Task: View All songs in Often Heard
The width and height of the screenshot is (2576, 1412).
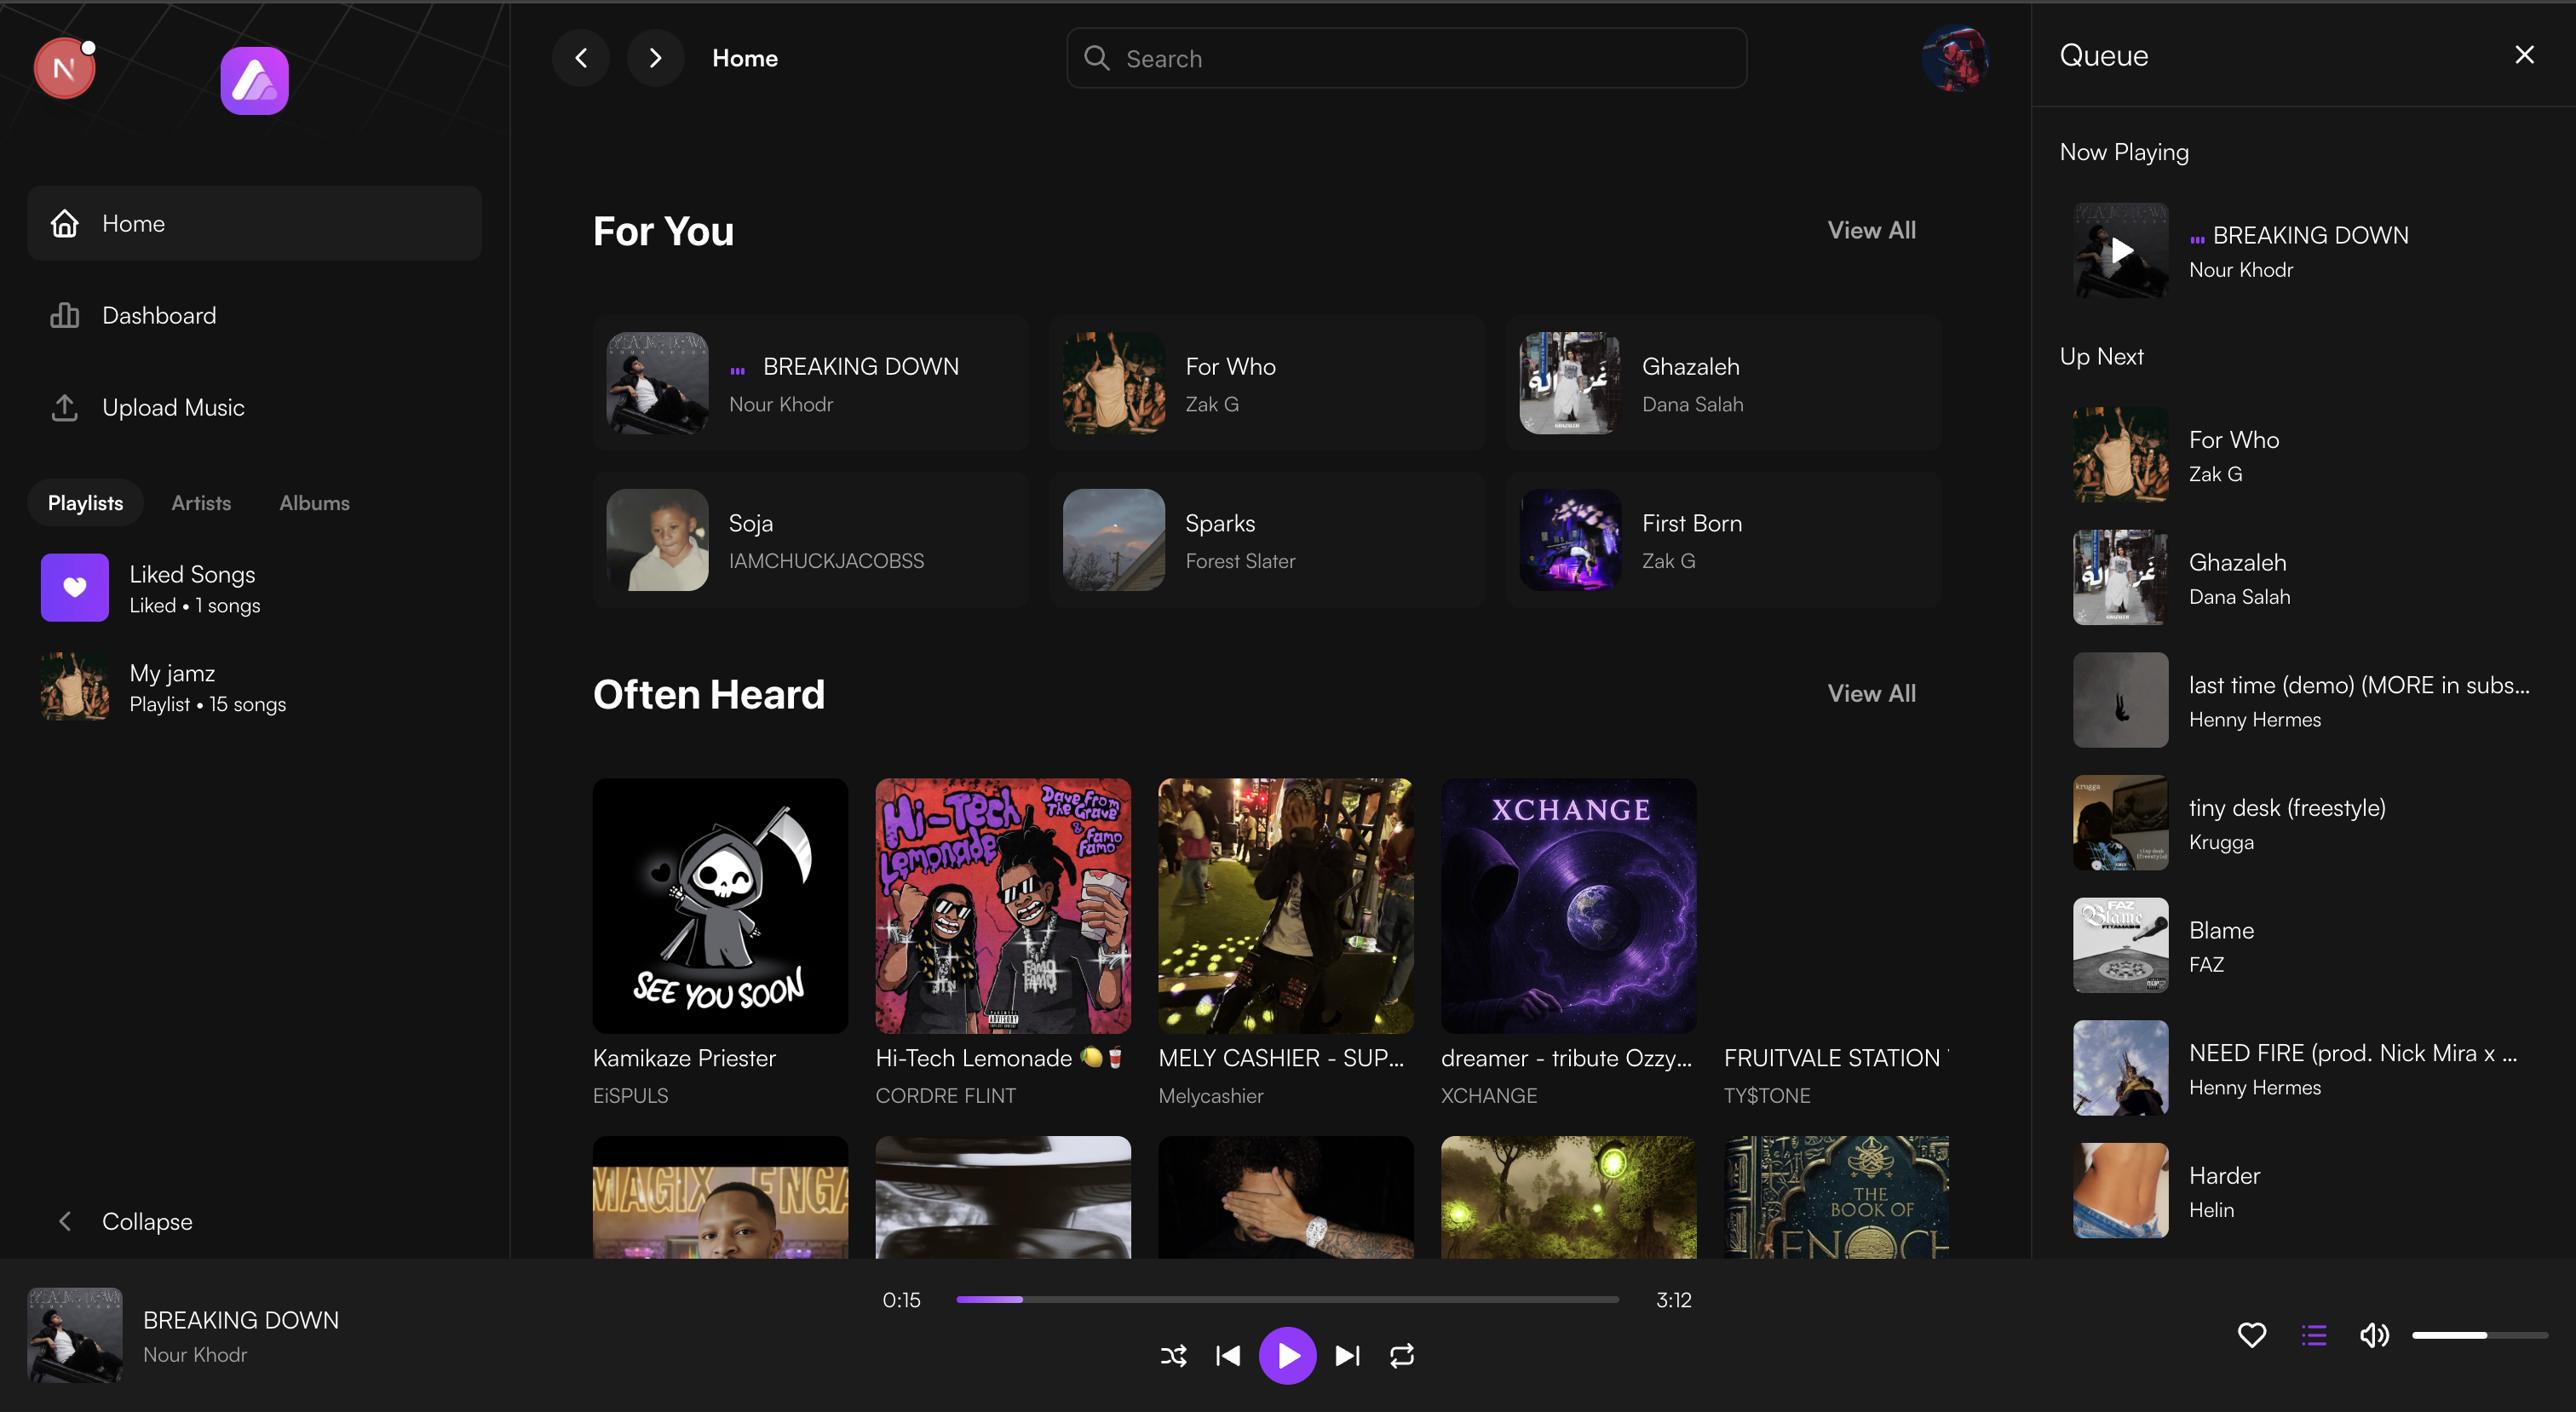Action: click(1871, 692)
